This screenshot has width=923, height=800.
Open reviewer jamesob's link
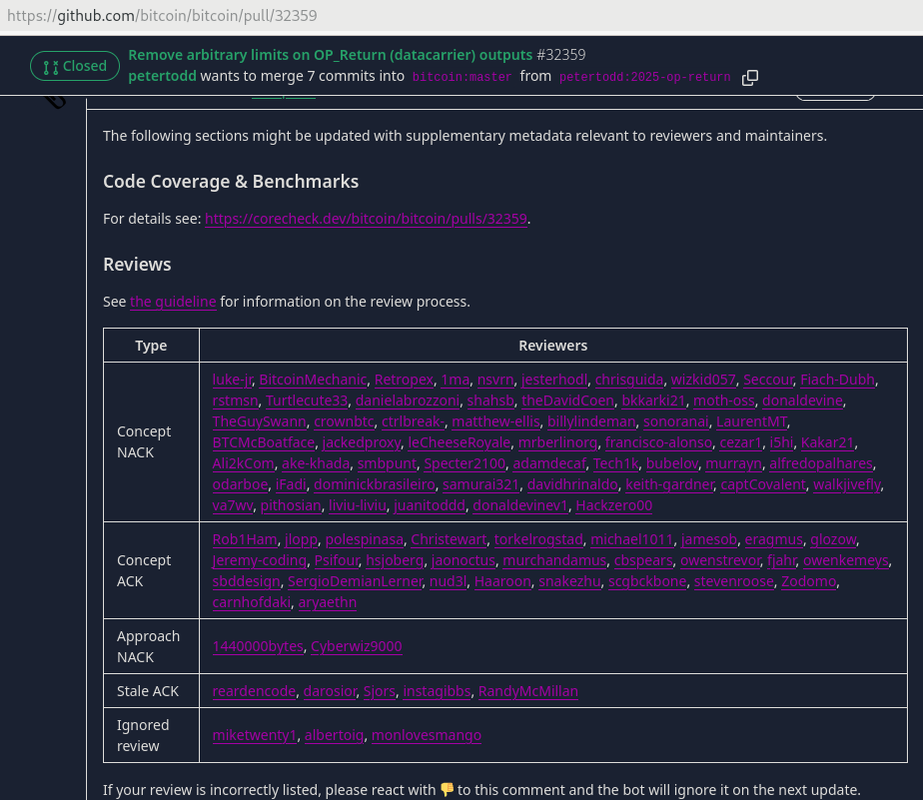click(709, 540)
